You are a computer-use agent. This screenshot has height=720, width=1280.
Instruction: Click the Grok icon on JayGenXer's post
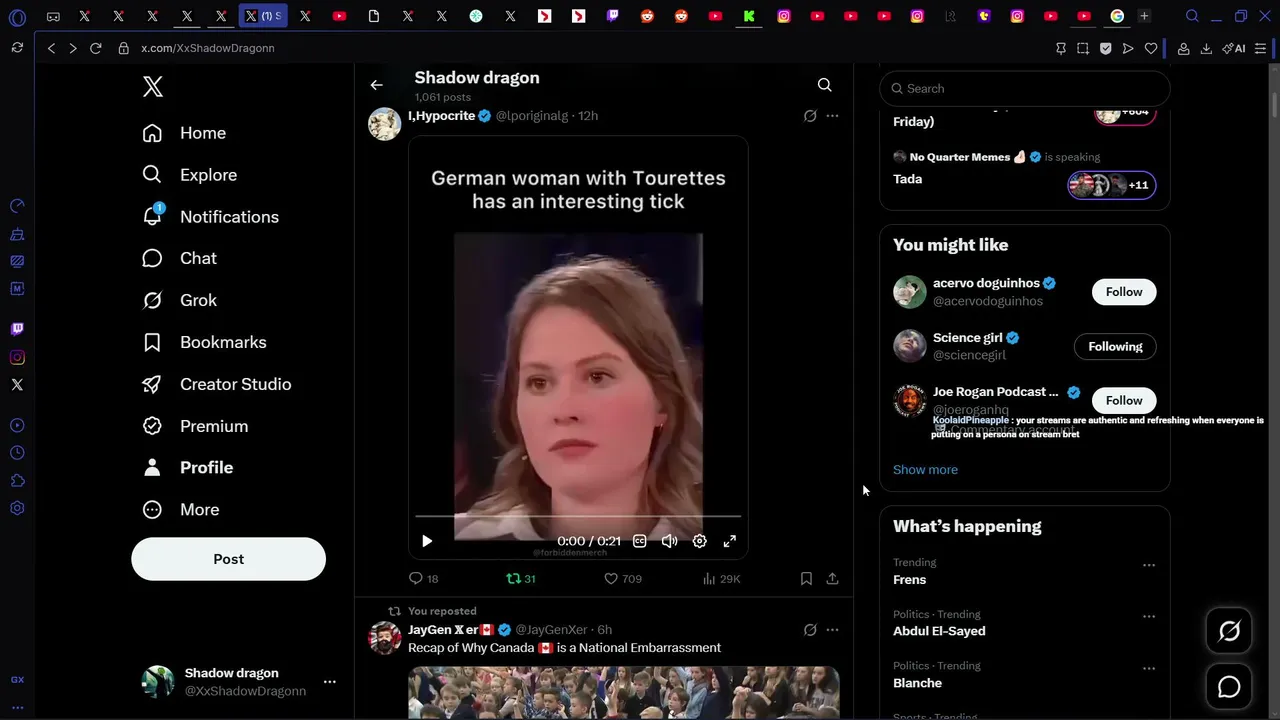click(x=810, y=630)
